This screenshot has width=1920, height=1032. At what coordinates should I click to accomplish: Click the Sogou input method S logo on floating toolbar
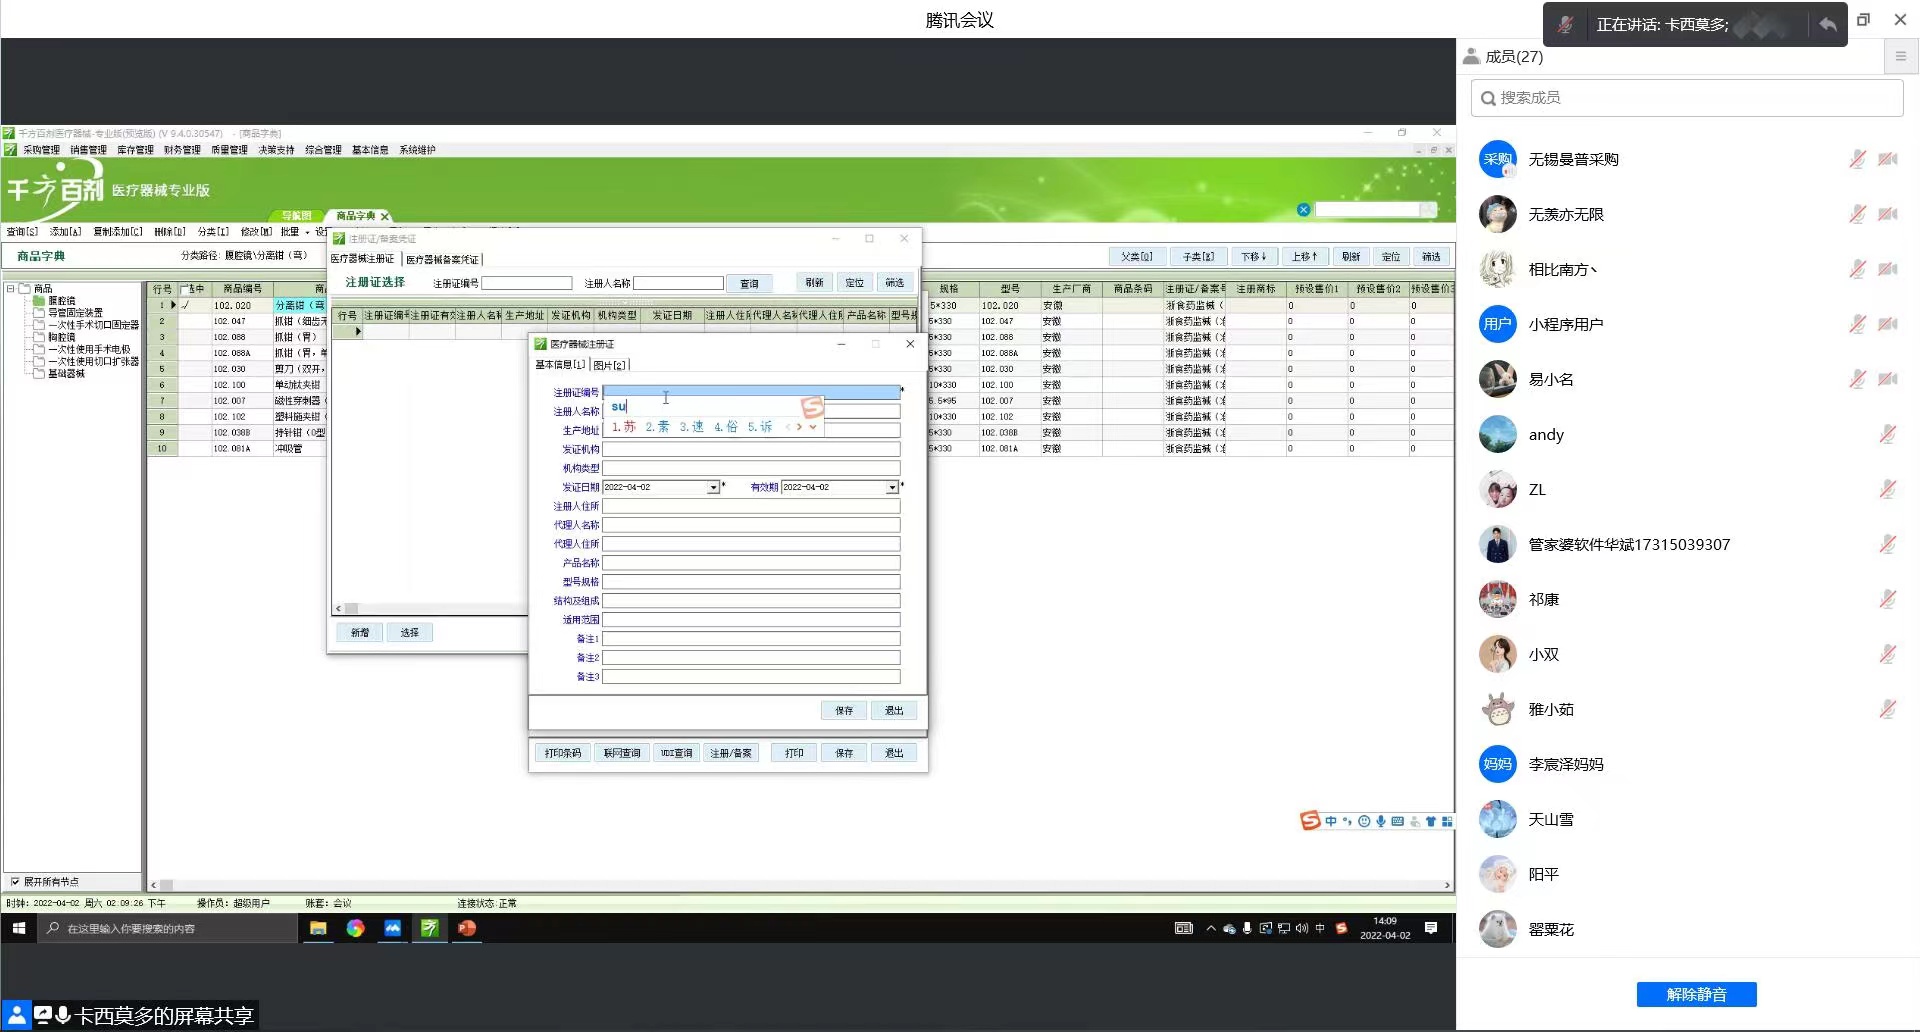(x=1310, y=821)
